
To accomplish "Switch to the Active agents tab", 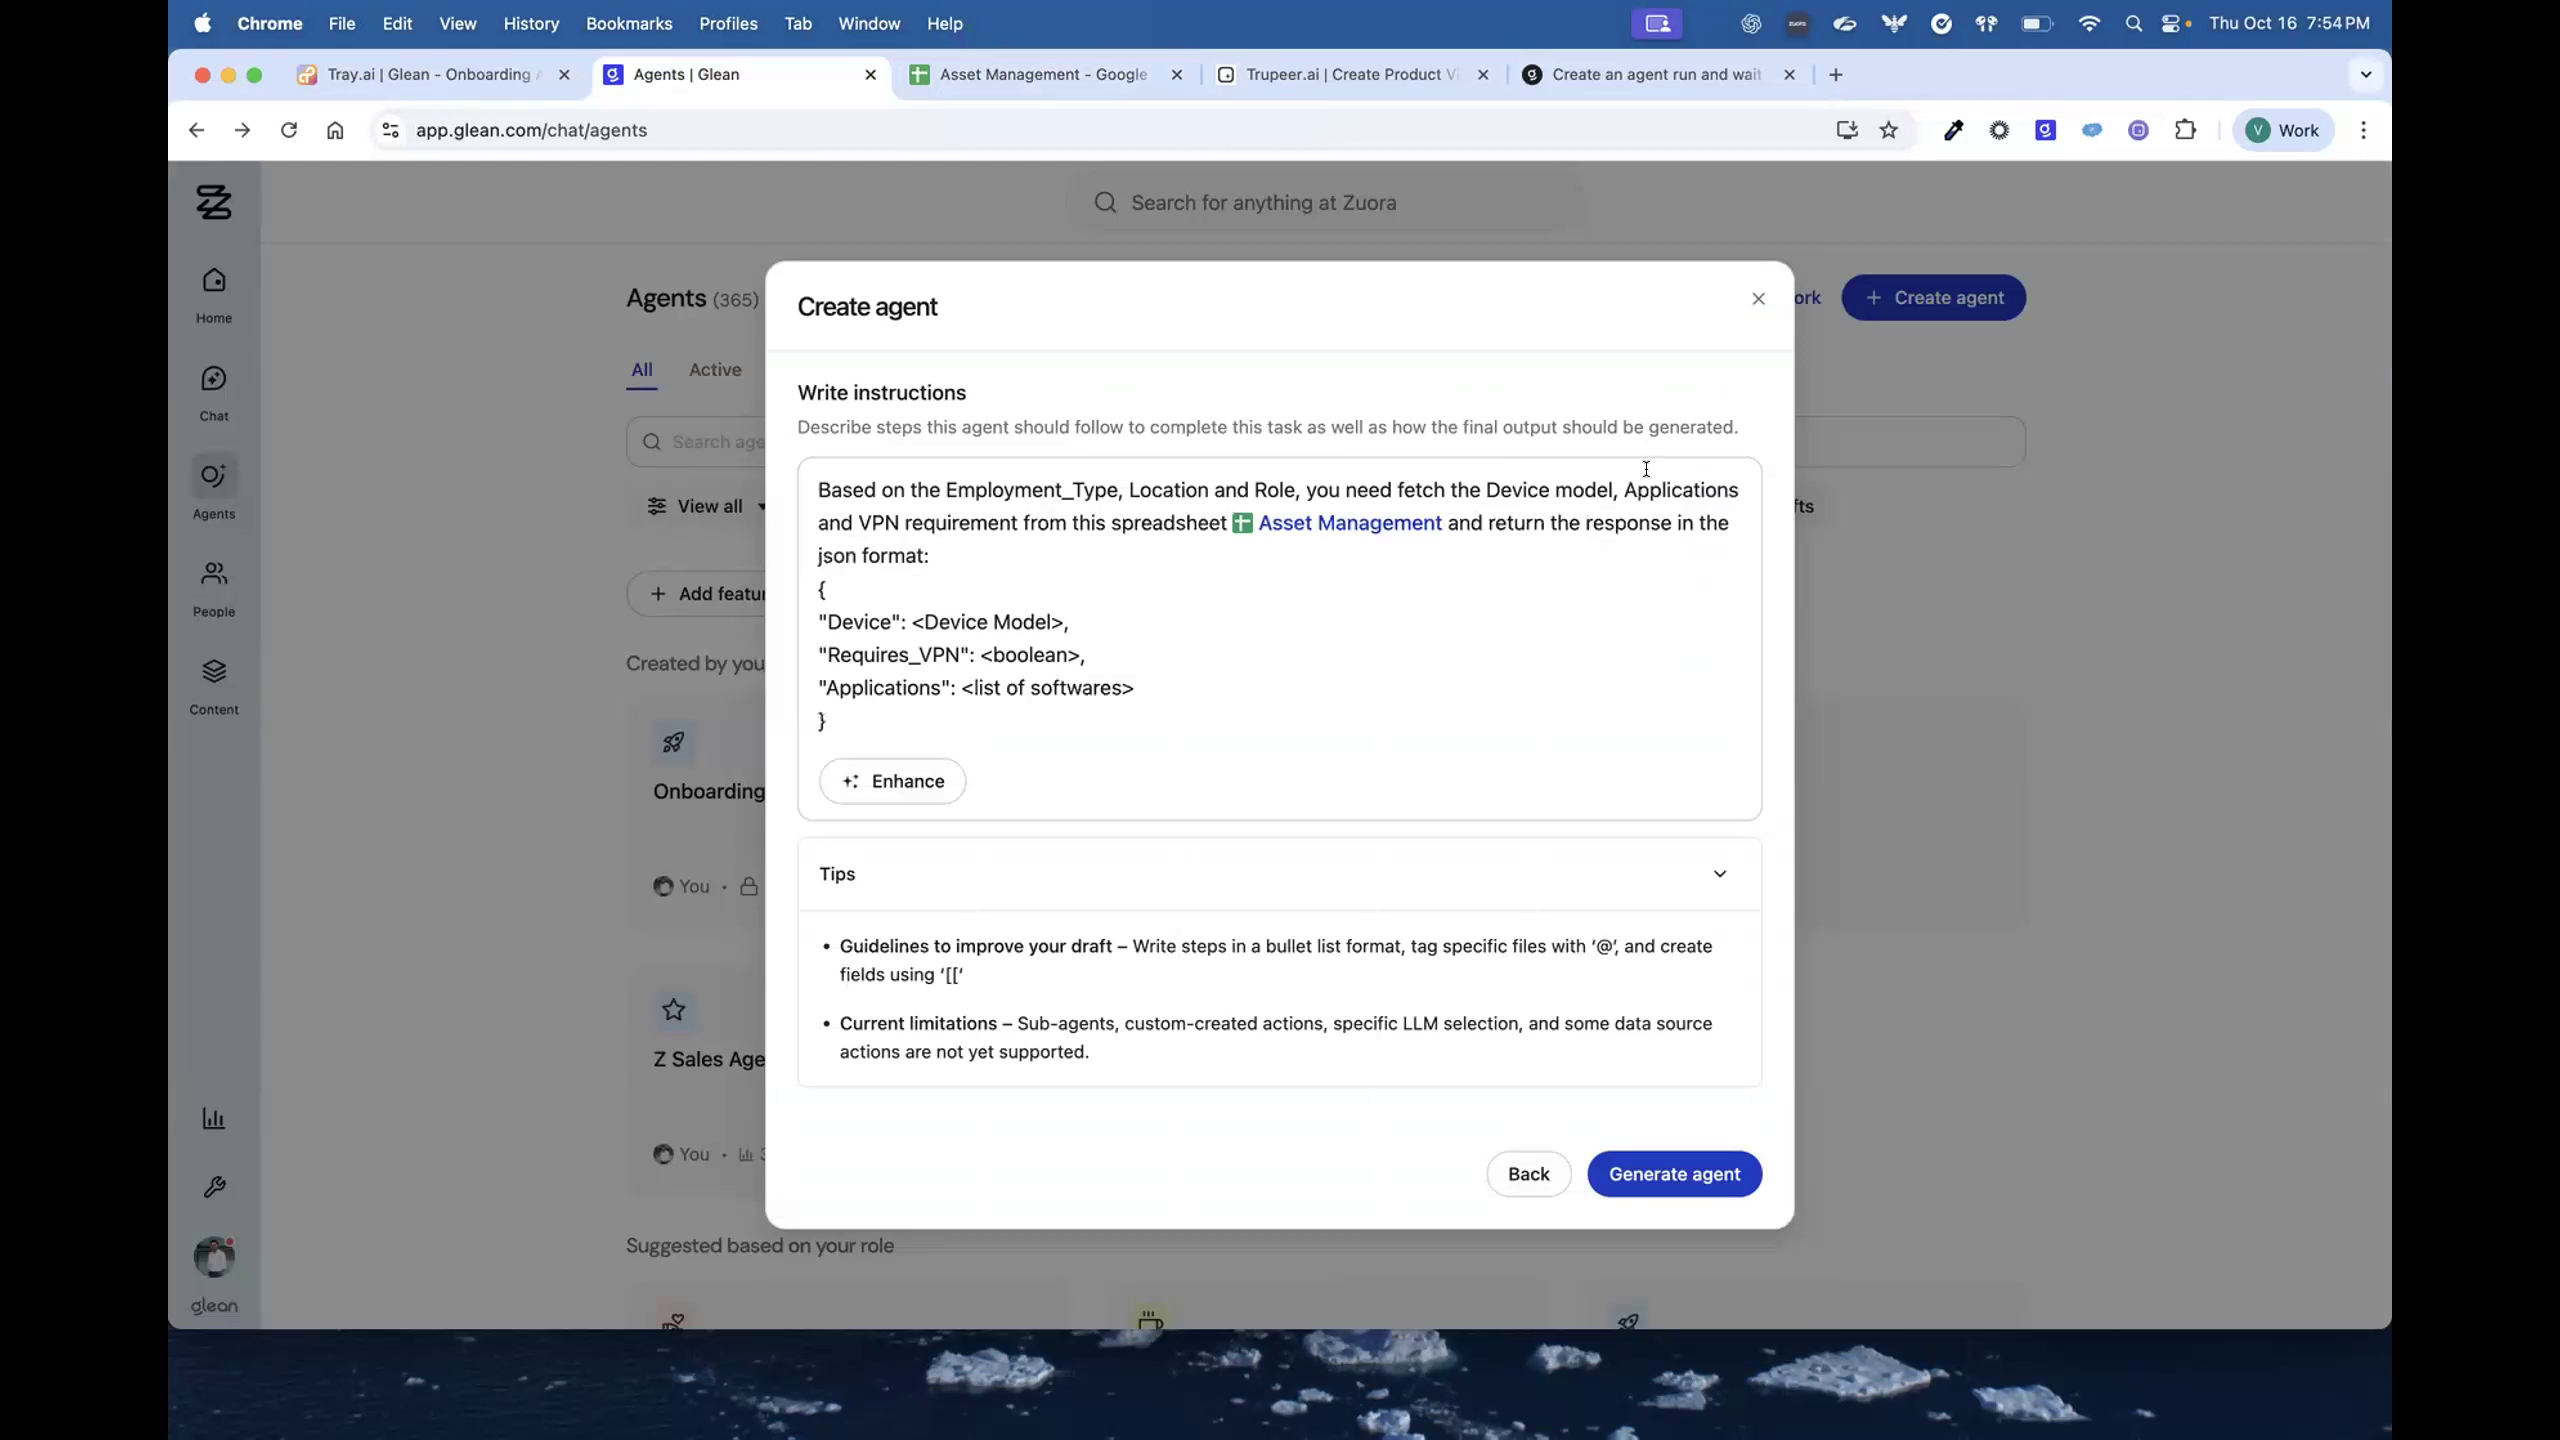I will pos(713,370).
